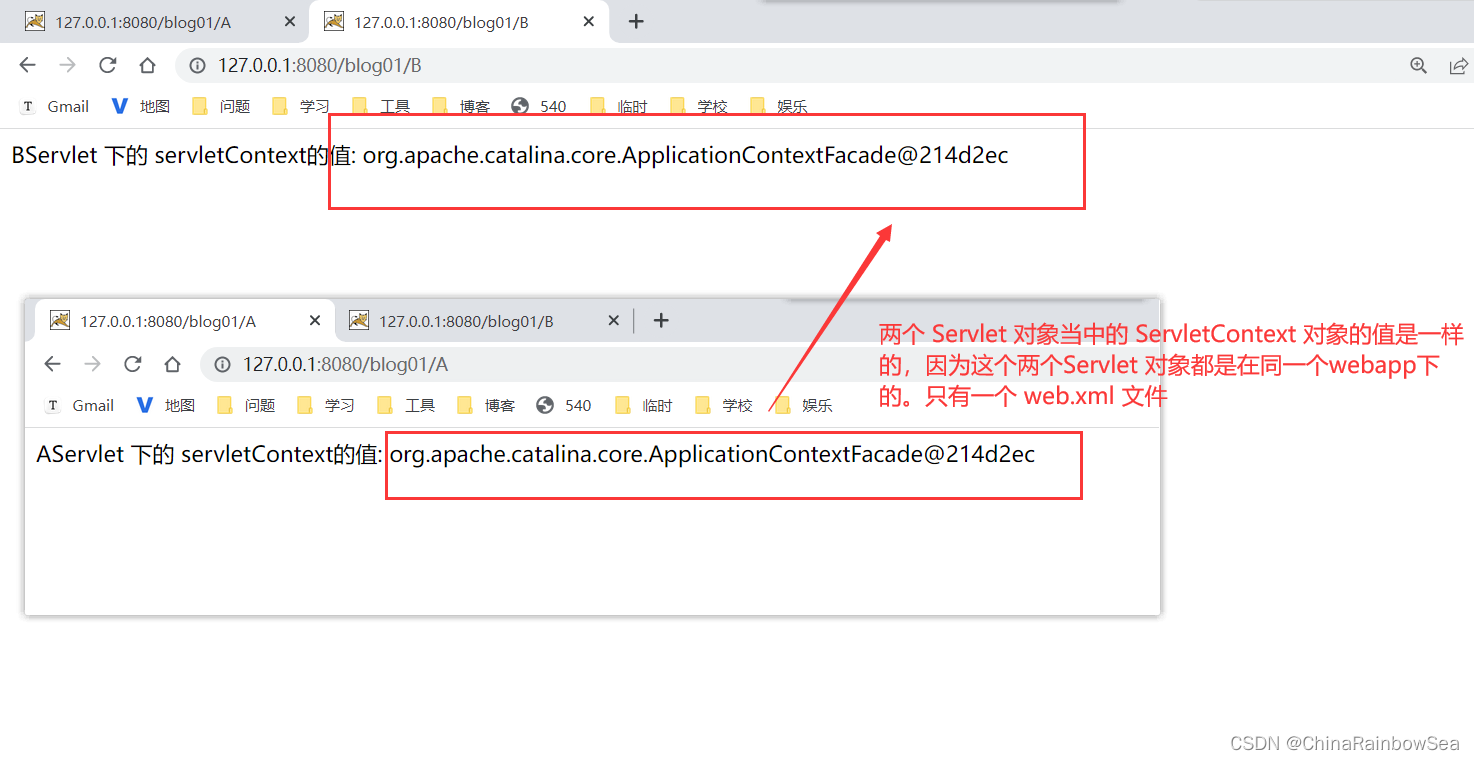Screen dimensions: 1474x760
Task: Open Gmail bookmark in top window
Action: [55, 106]
